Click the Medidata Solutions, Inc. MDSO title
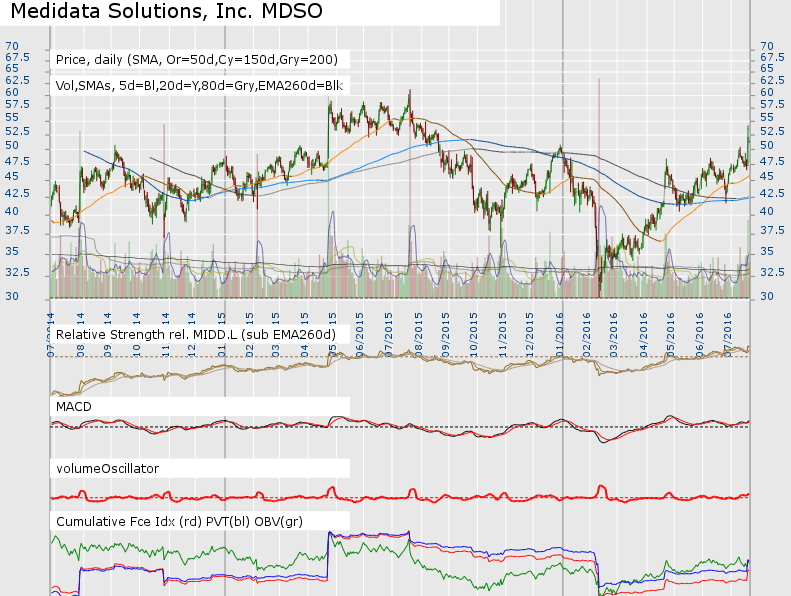This screenshot has height=596, width=791. (166, 11)
